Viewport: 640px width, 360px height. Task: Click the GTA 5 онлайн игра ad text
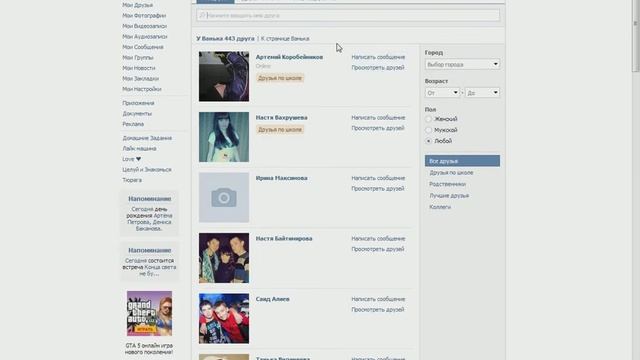(x=149, y=349)
